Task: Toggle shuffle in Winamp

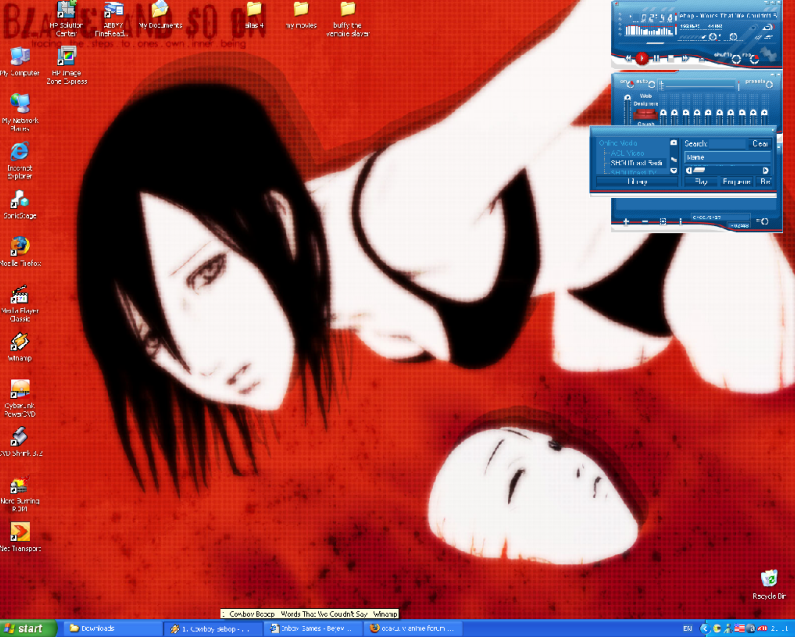Action: [736, 59]
